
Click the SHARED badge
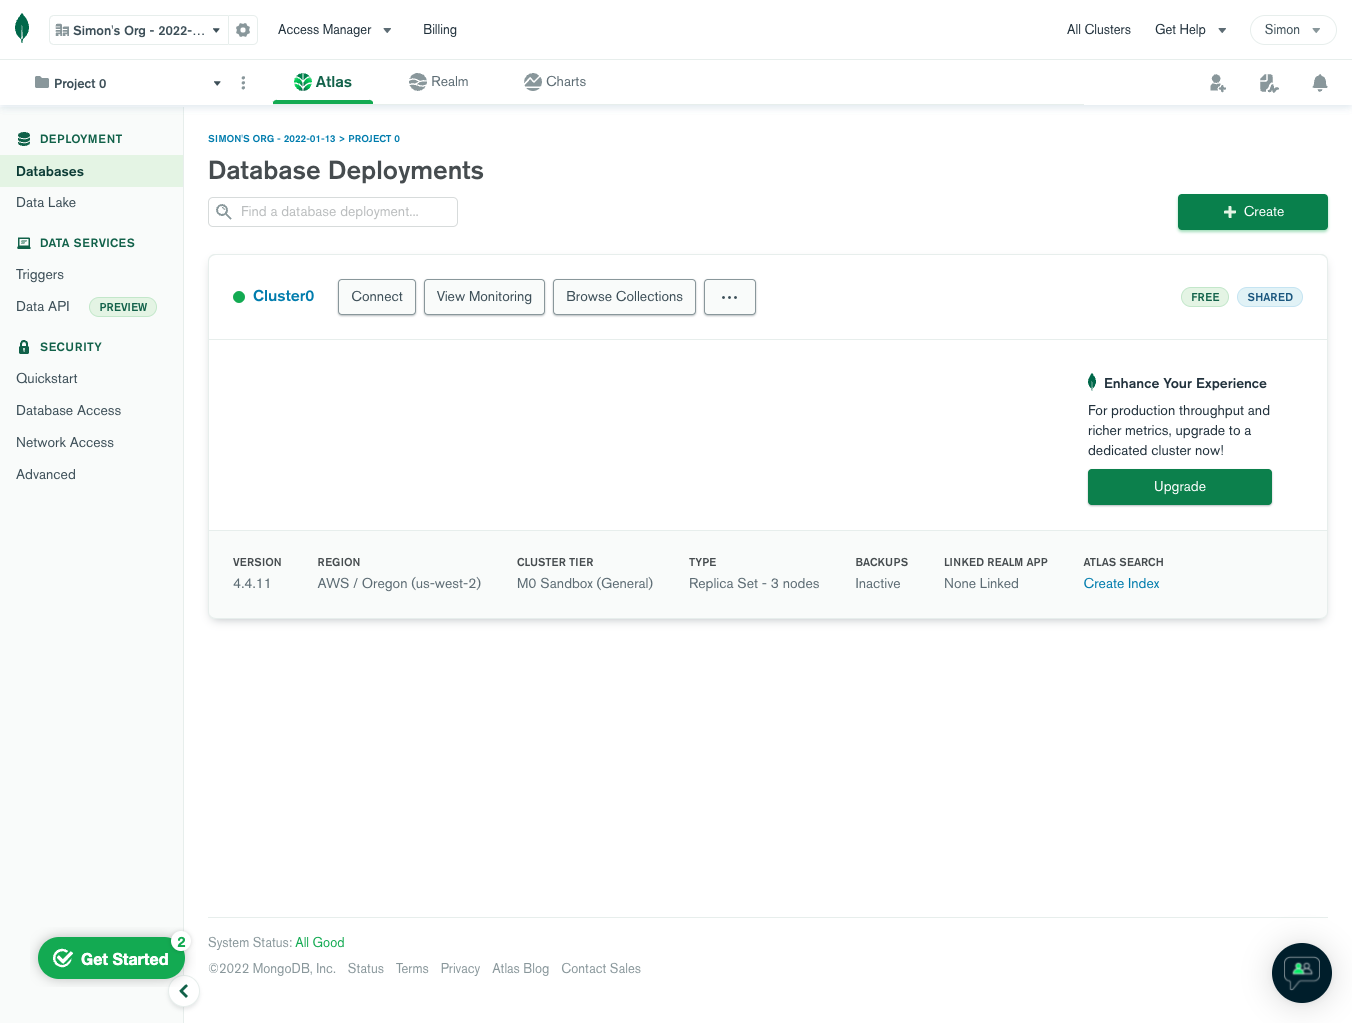[1270, 297]
